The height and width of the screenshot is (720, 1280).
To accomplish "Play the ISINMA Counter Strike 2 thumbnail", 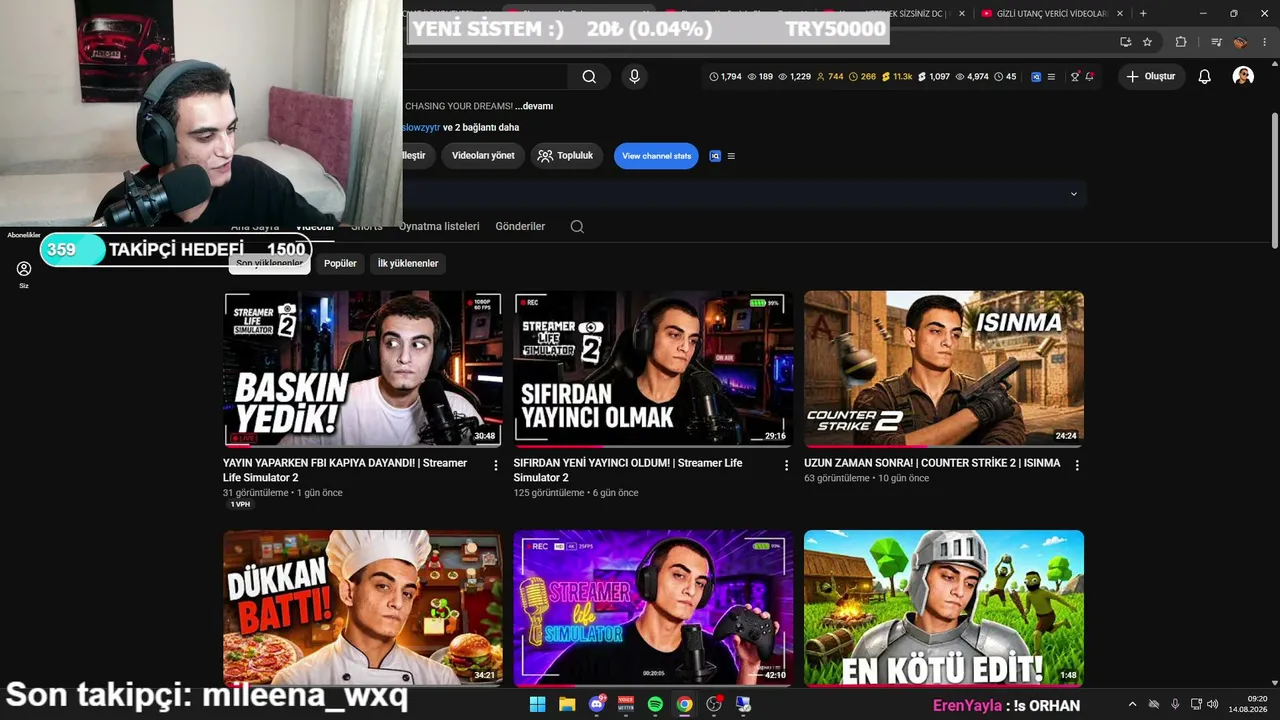I will click(944, 369).
